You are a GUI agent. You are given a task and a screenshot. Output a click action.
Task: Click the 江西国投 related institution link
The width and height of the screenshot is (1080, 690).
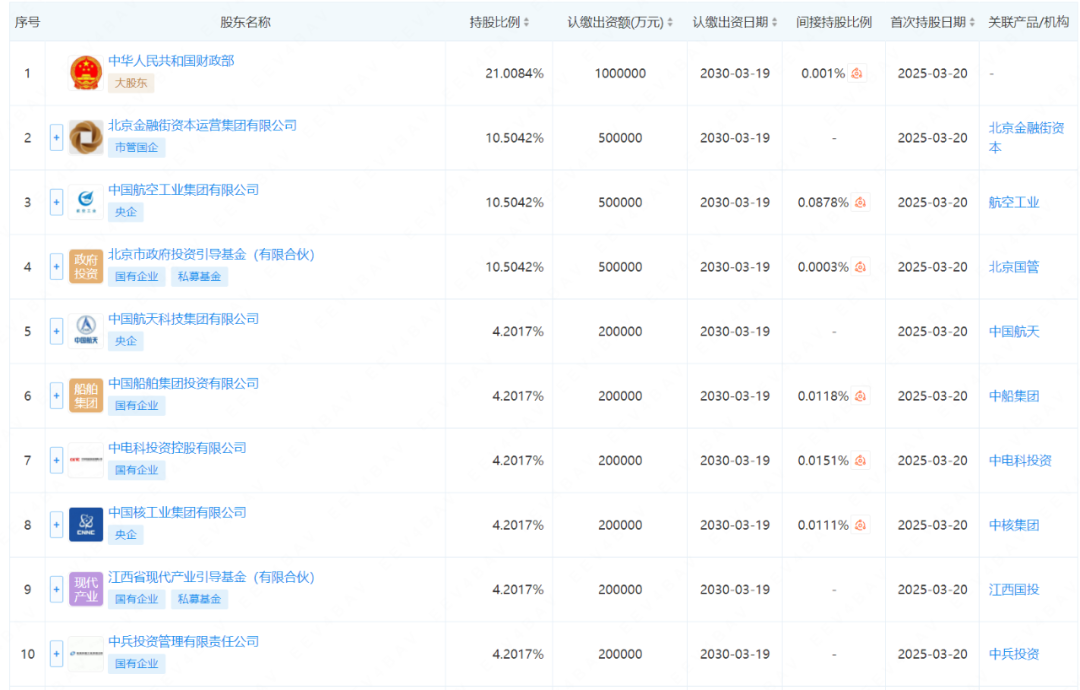pos(1013,589)
